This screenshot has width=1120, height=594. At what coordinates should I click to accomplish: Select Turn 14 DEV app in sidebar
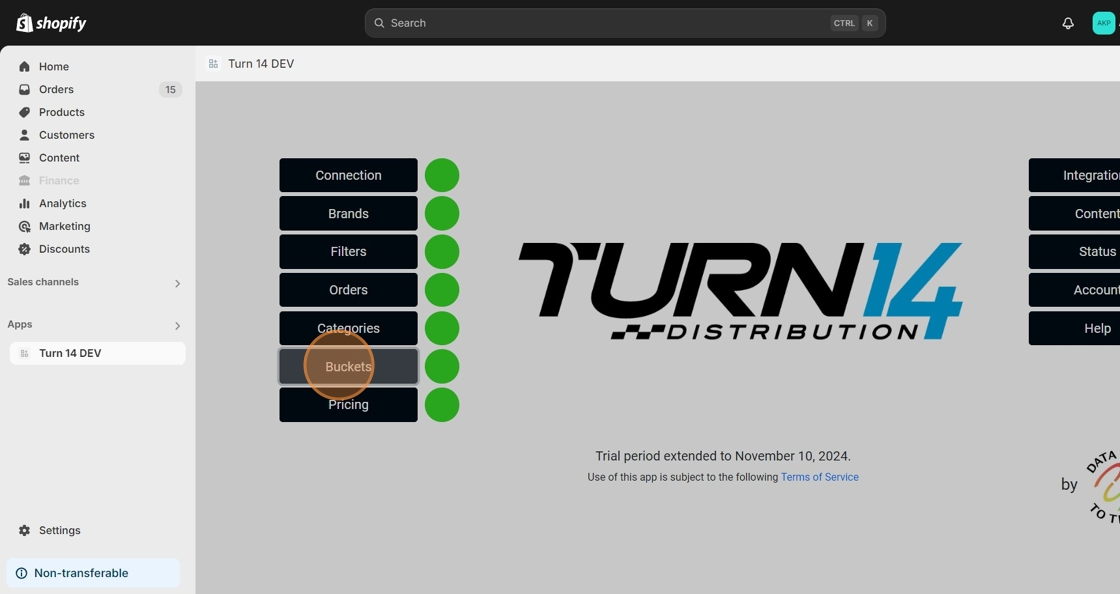[x=97, y=353]
